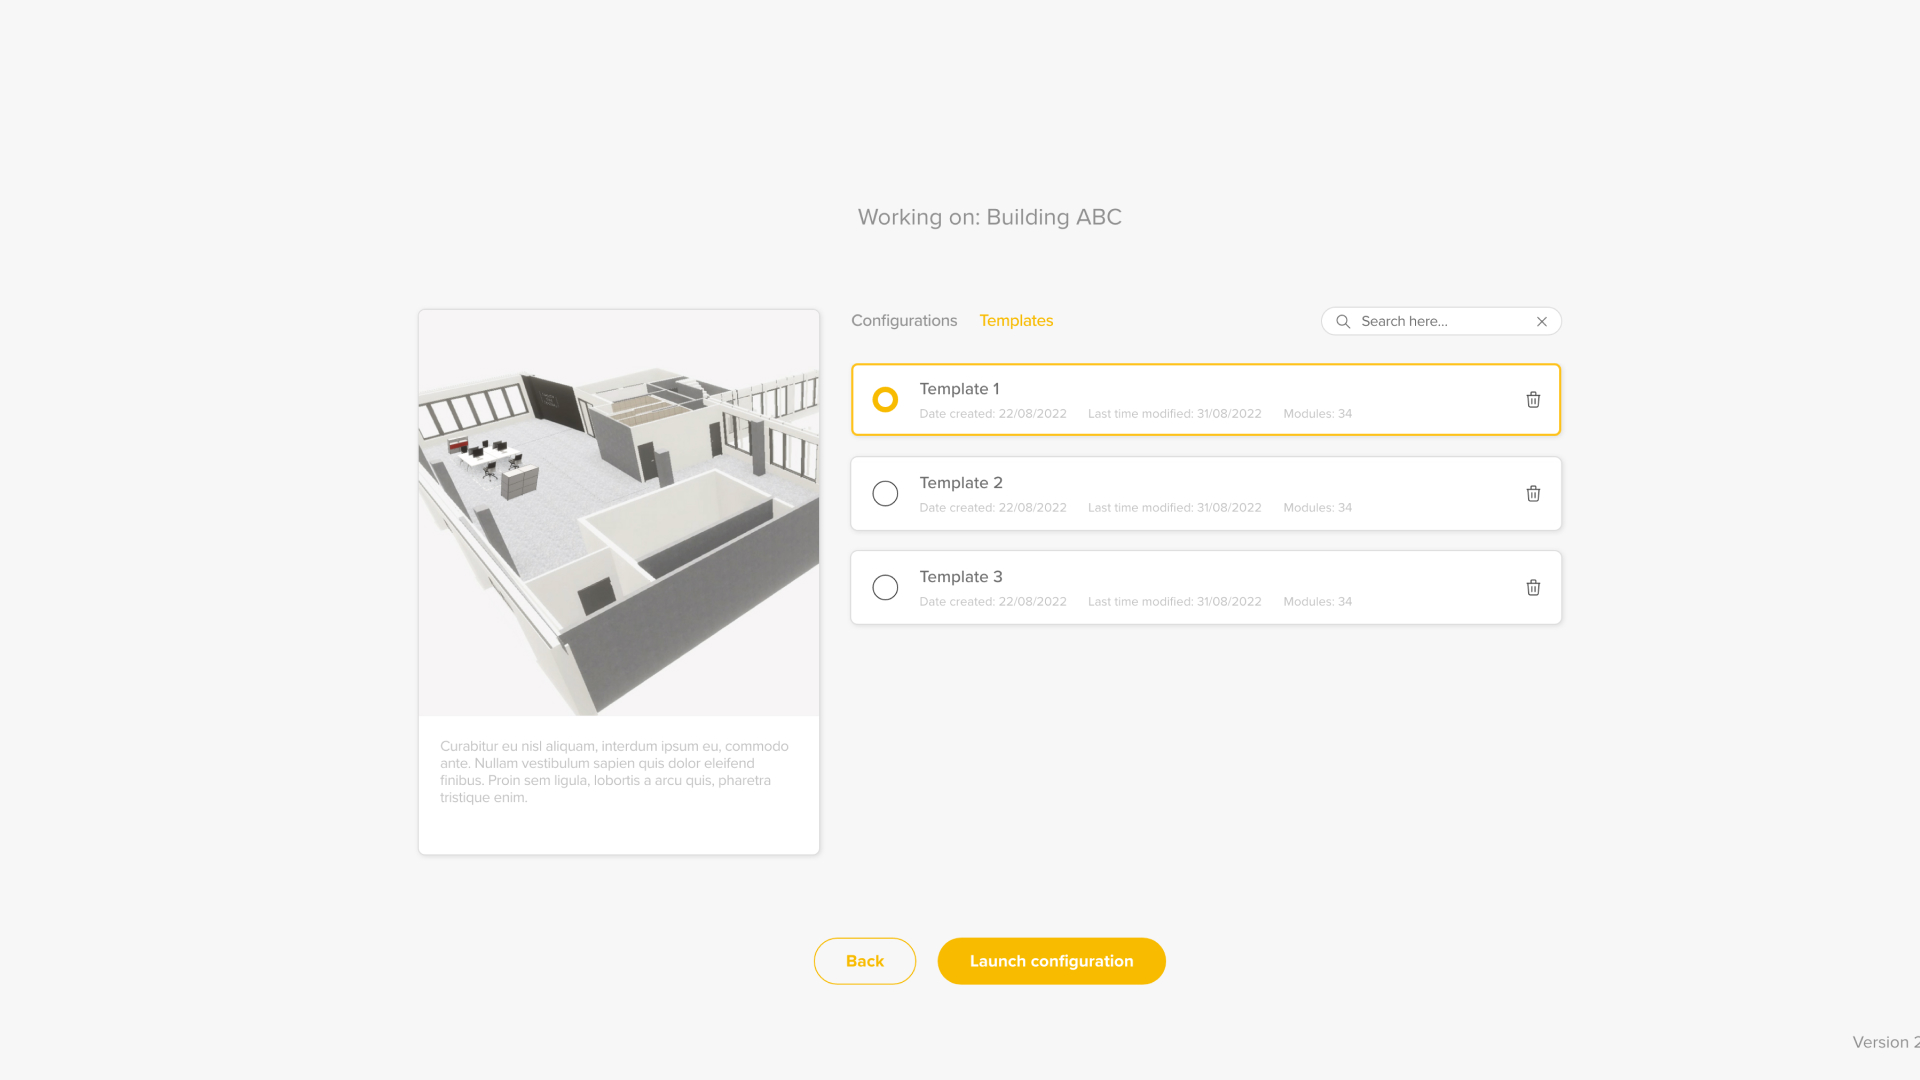Image resolution: width=1920 pixels, height=1080 pixels.
Task: Click the Back button
Action: tap(864, 960)
